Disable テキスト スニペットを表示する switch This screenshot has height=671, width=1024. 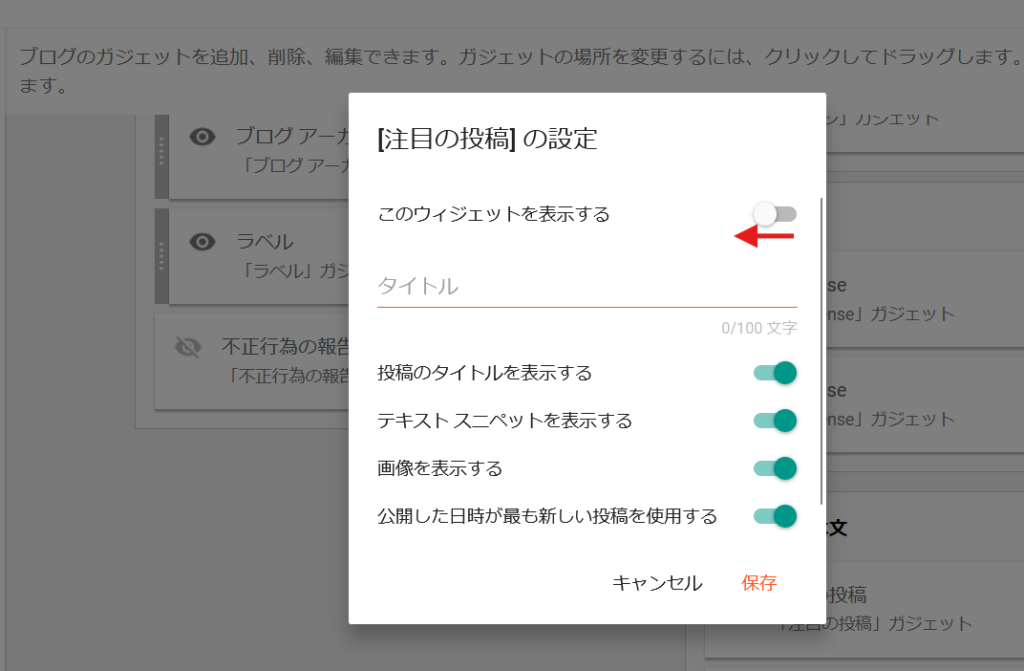pos(775,420)
